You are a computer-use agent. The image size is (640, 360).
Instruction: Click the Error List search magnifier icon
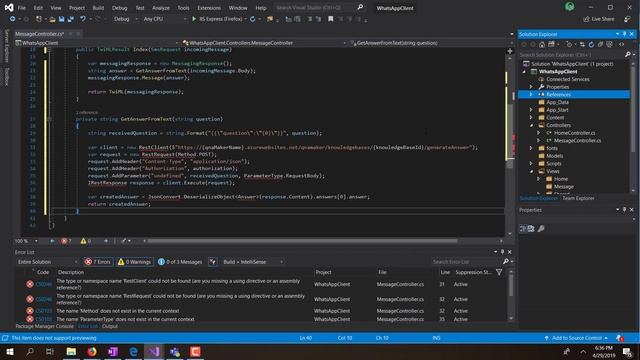(x=506, y=262)
